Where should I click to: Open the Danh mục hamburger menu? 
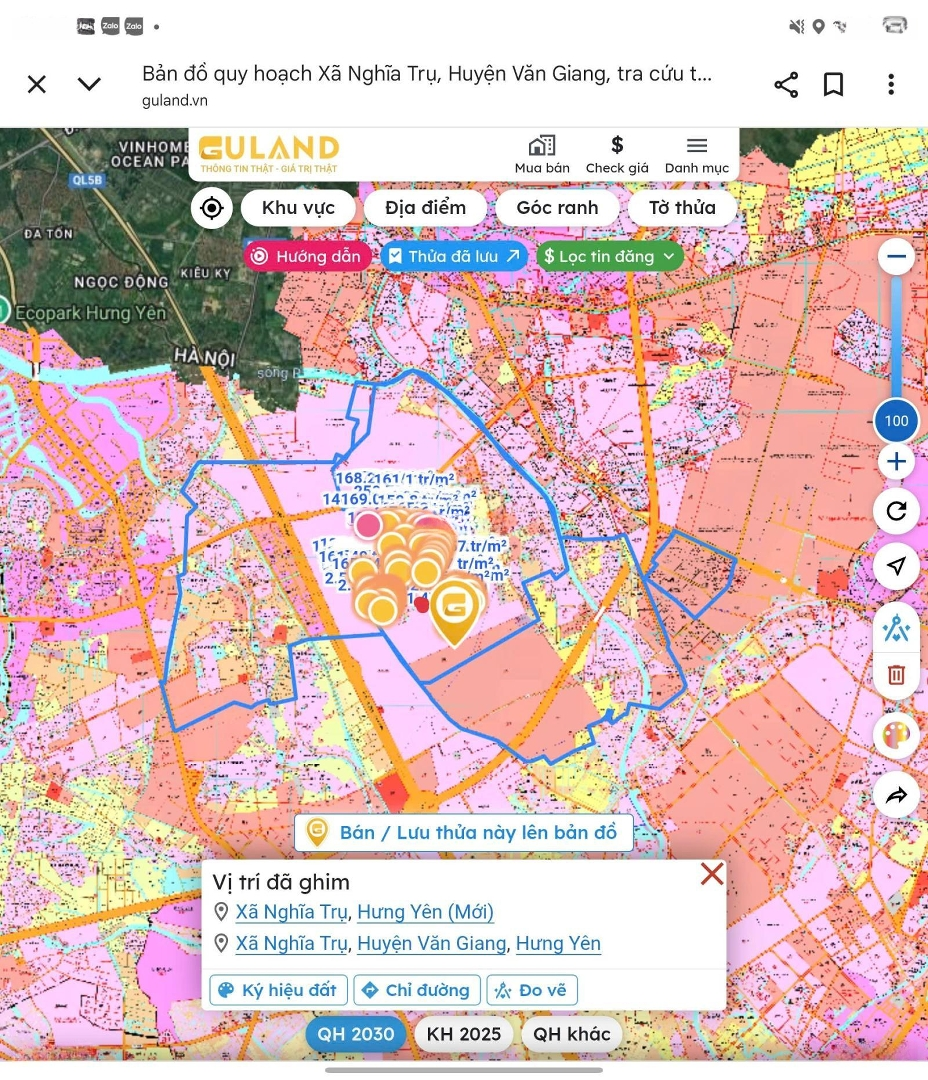click(x=697, y=155)
